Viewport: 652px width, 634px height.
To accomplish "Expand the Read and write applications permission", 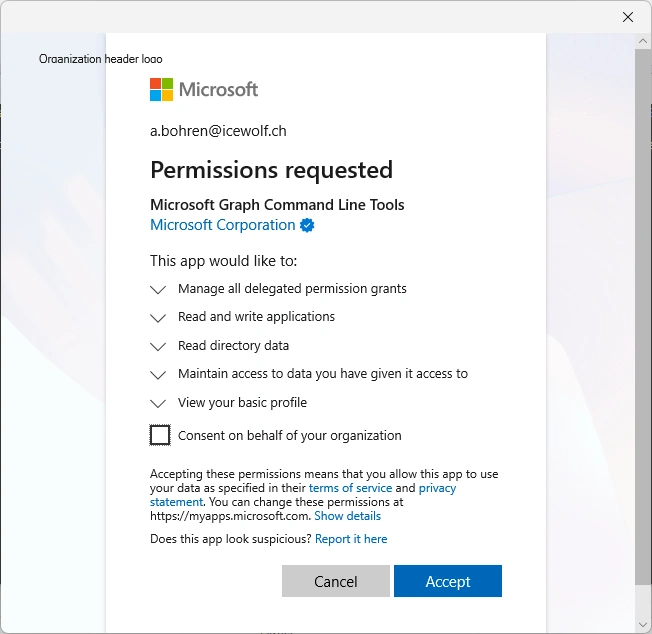I will pyautogui.click(x=158, y=317).
